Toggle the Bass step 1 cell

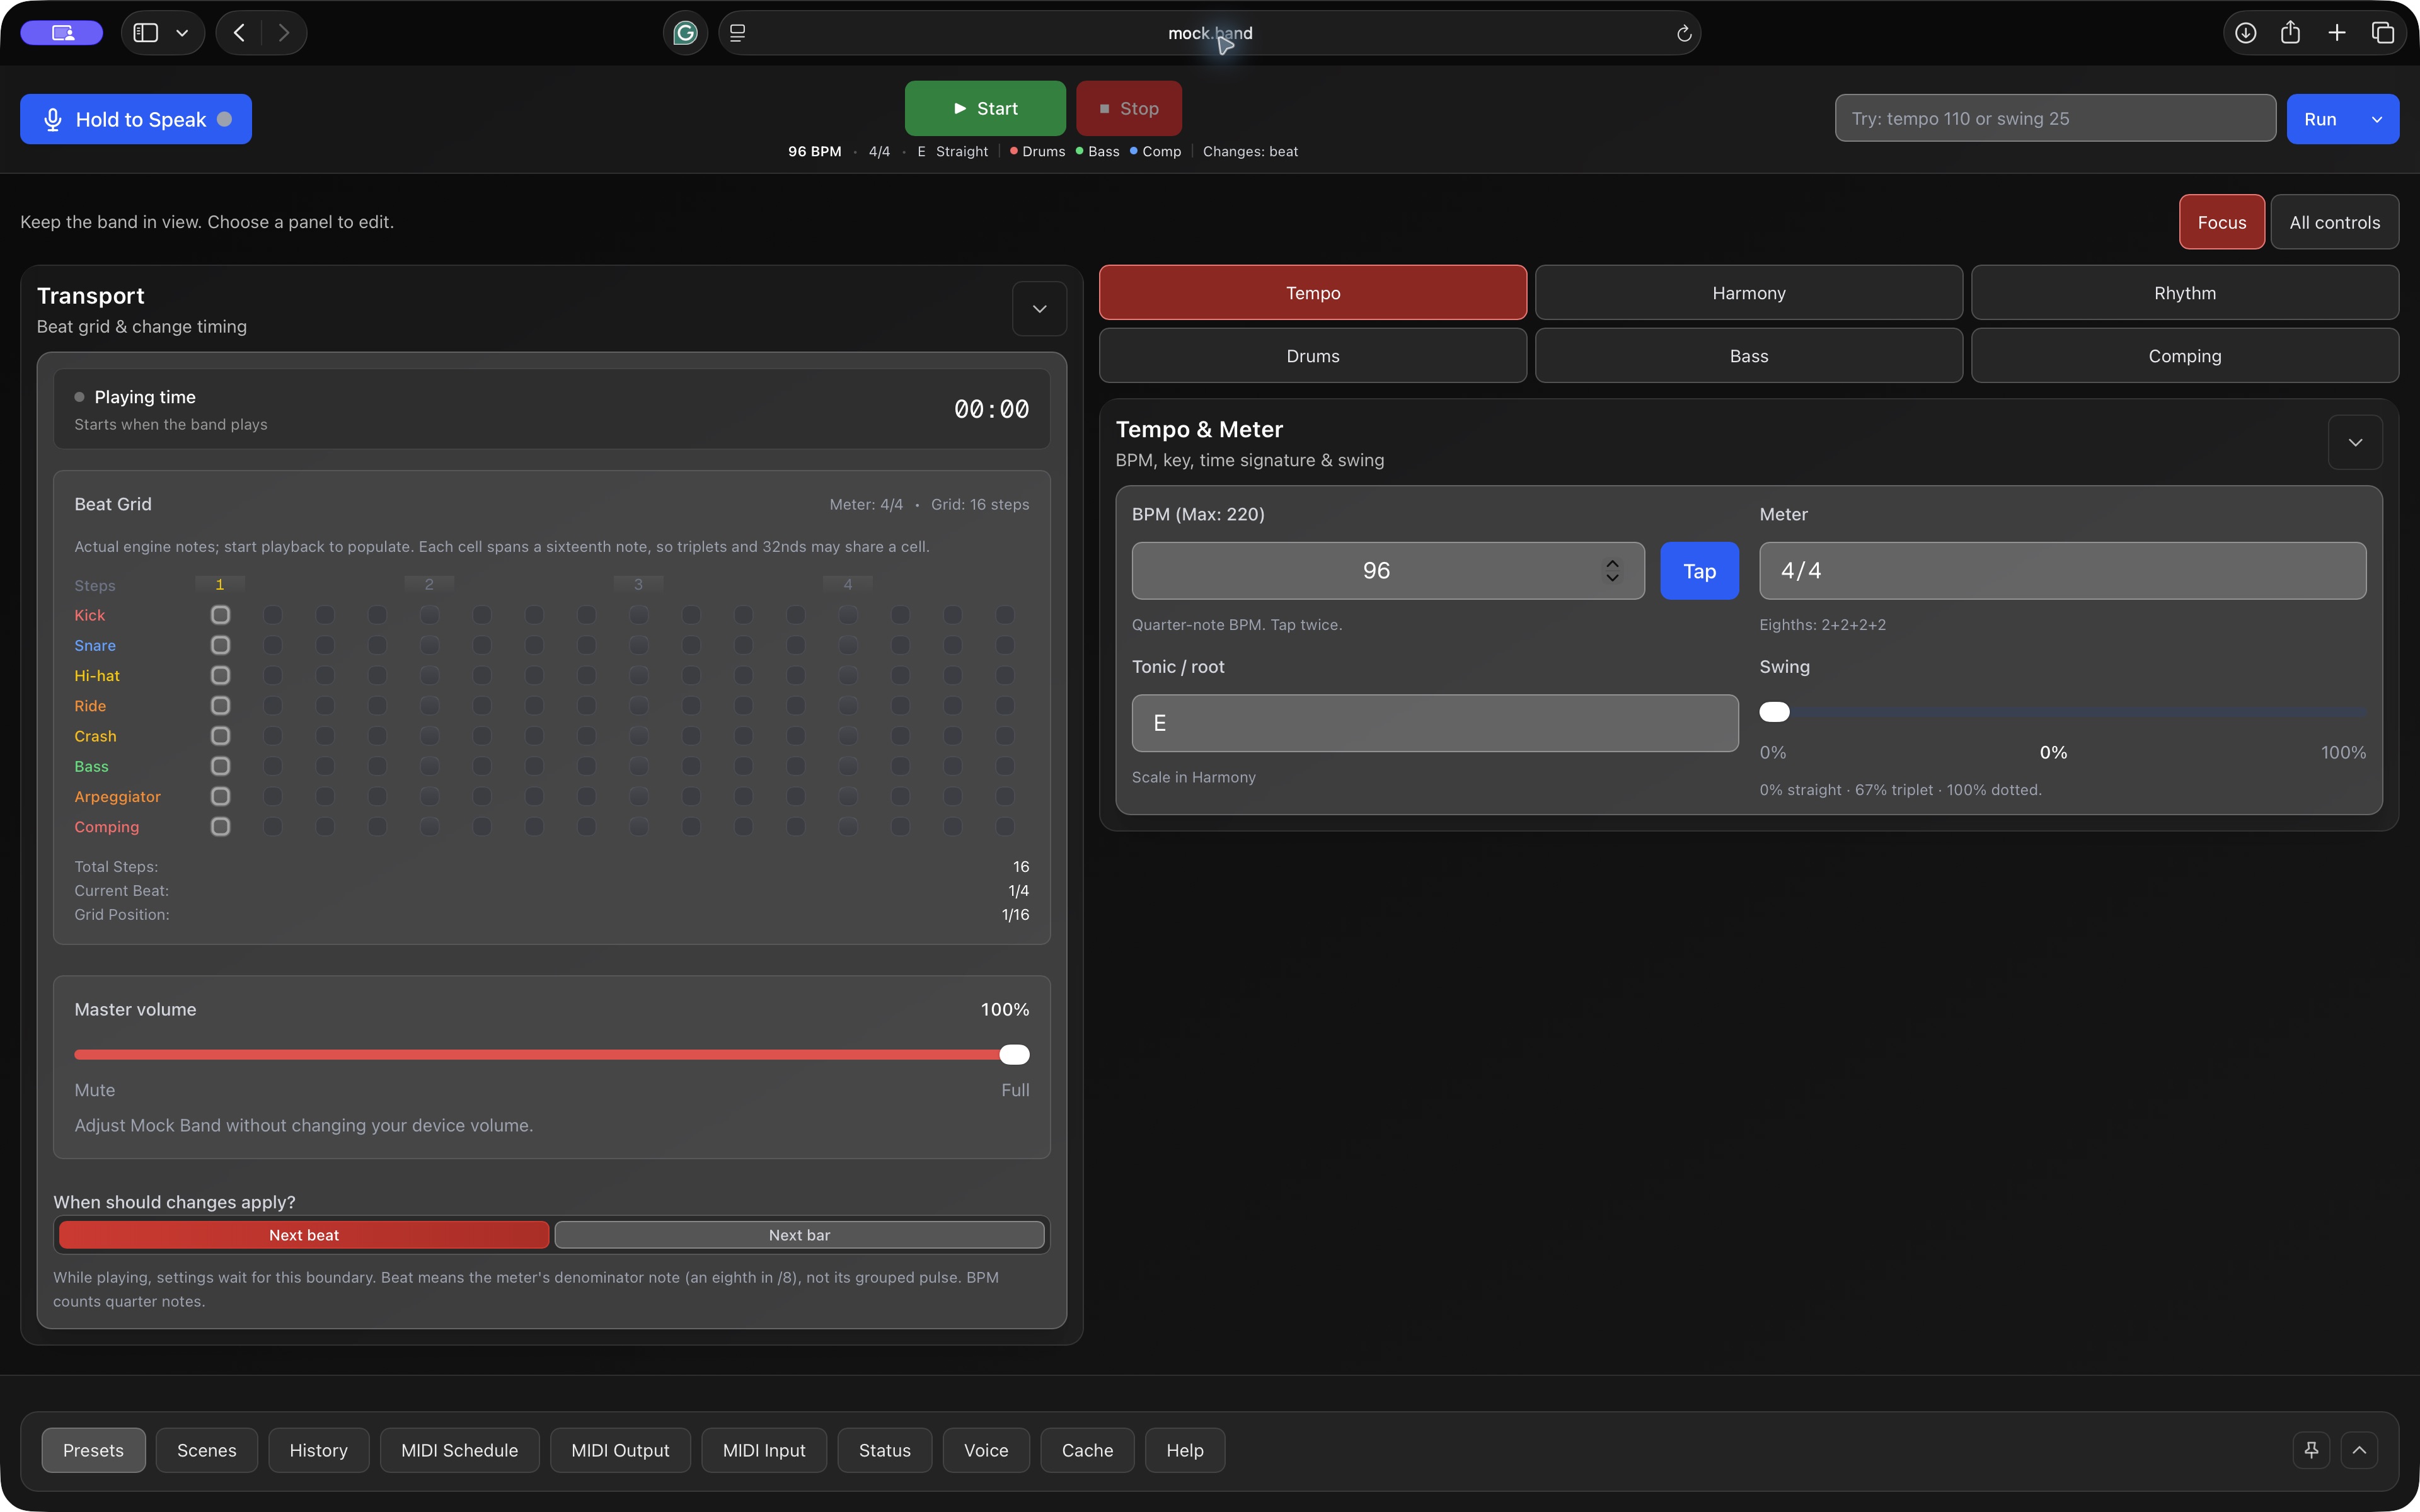[x=220, y=766]
